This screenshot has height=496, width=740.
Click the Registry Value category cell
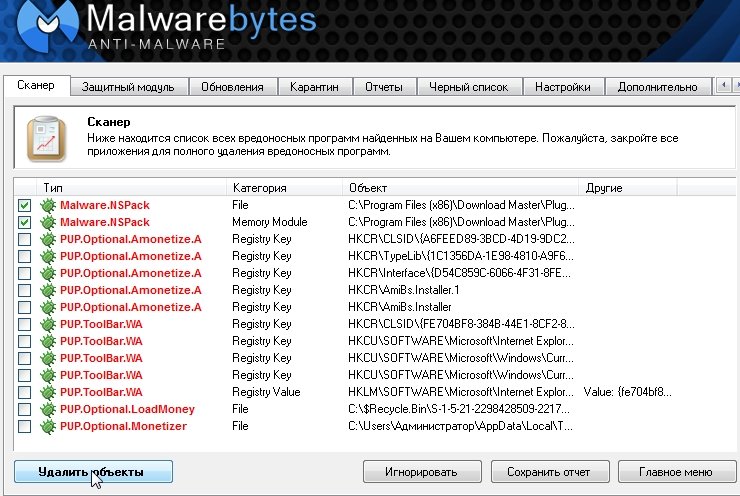point(266,392)
